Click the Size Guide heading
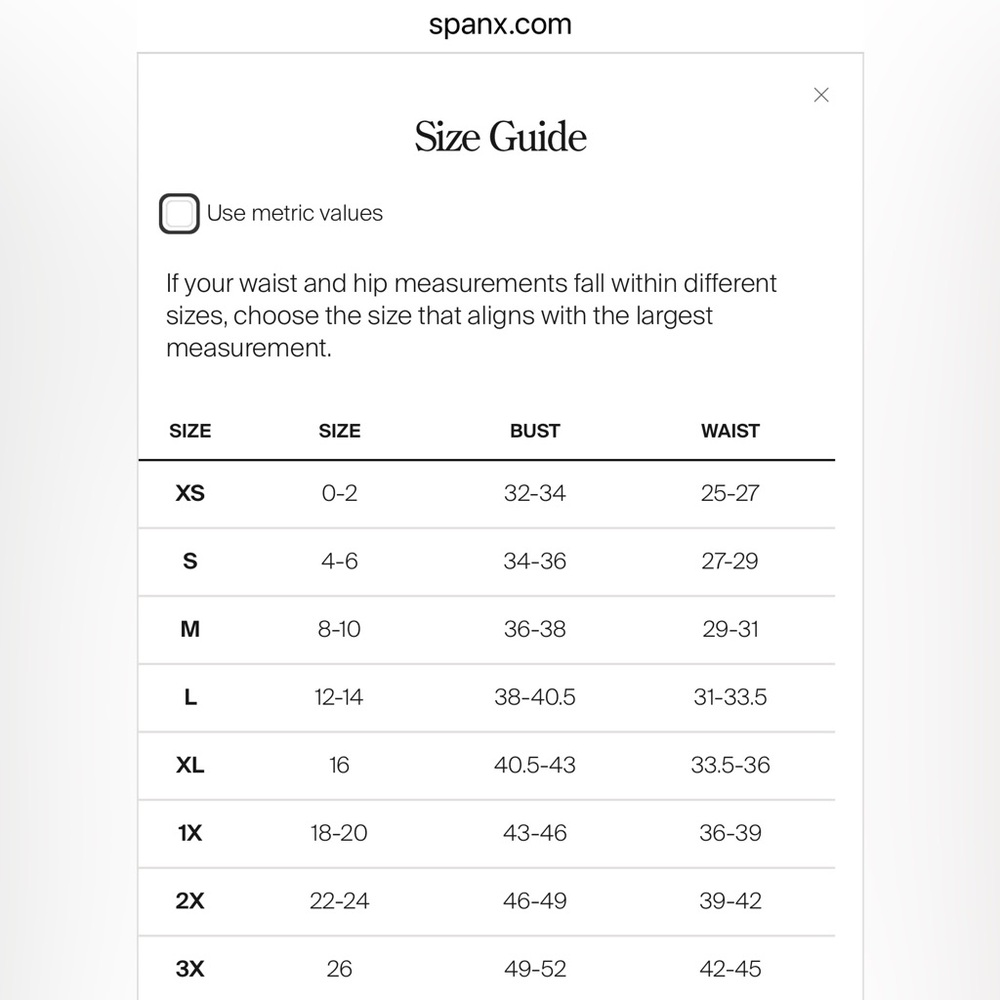Viewport: 1000px width, 1000px height. click(x=500, y=137)
